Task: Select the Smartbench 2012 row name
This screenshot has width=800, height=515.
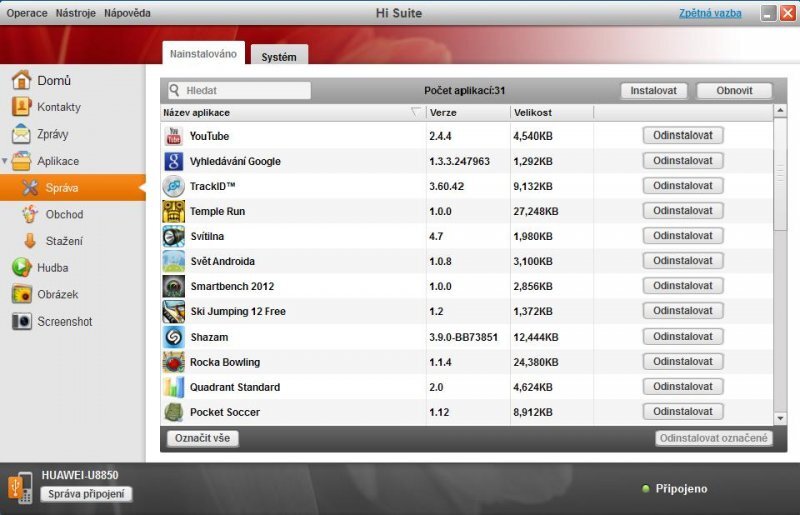Action: (x=232, y=286)
